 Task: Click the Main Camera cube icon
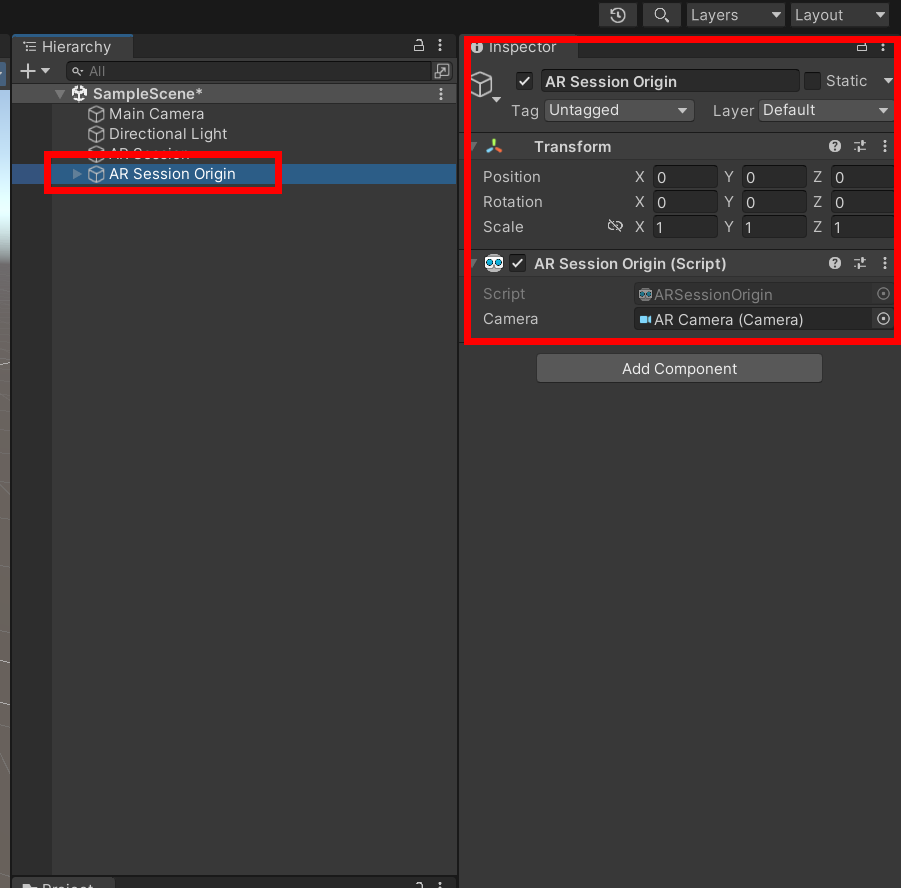coord(96,114)
